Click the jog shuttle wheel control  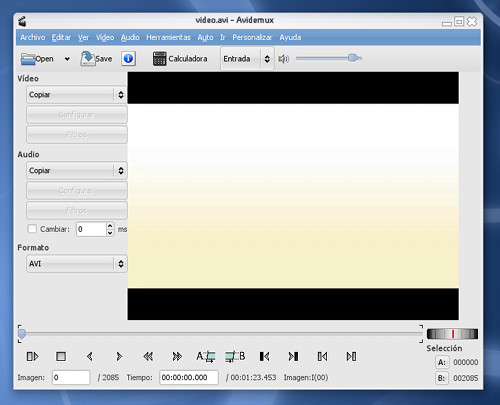point(452,334)
